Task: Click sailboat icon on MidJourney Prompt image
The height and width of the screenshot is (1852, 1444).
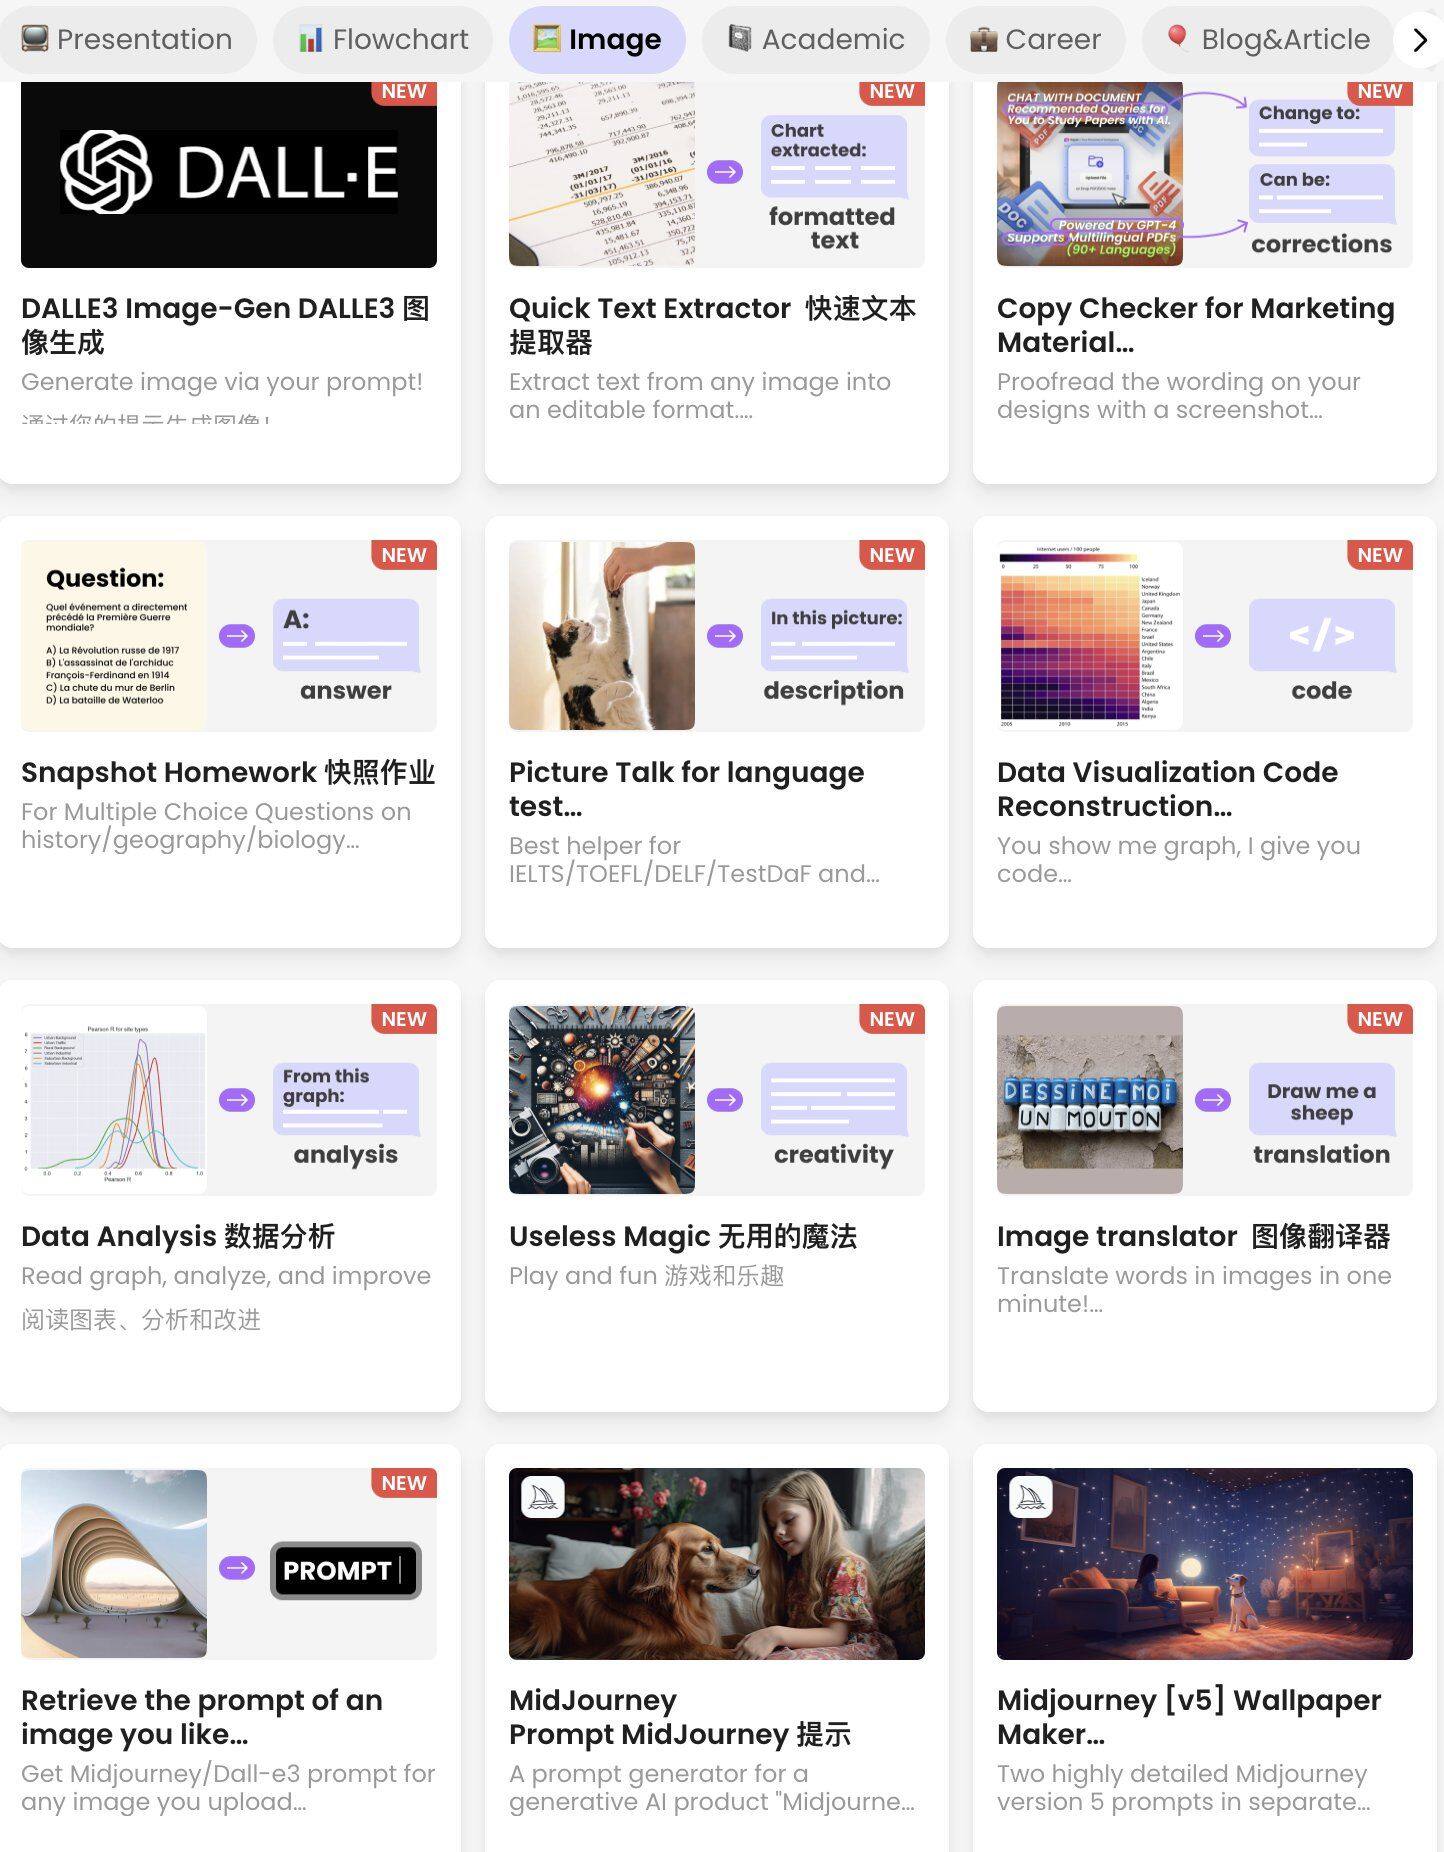Action: pyautogui.click(x=543, y=1497)
